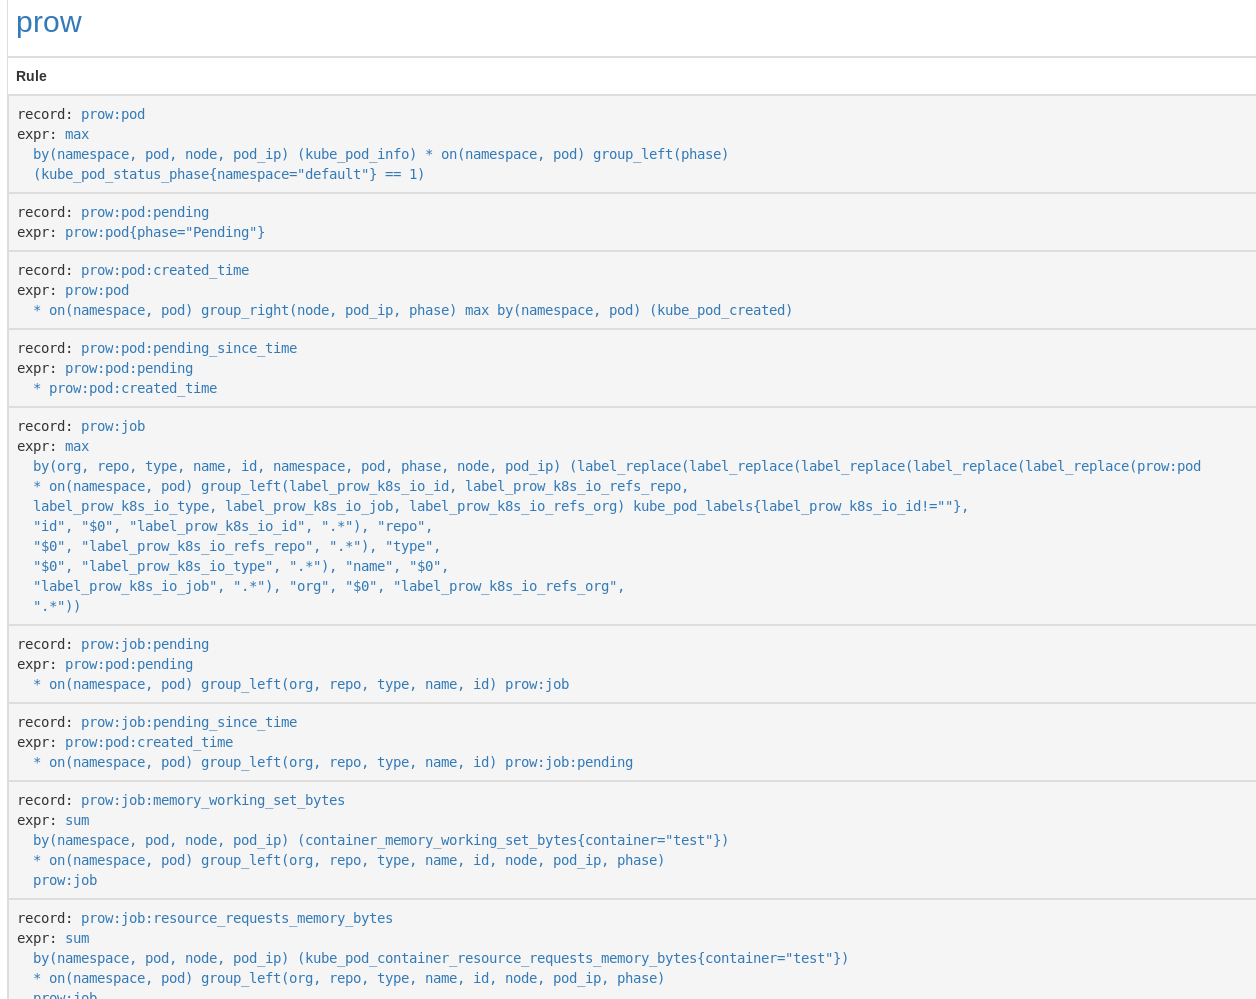This screenshot has width=1256, height=999.
Task: Click expression prow:pod{phase="Pending"}
Action: (x=164, y=232)
